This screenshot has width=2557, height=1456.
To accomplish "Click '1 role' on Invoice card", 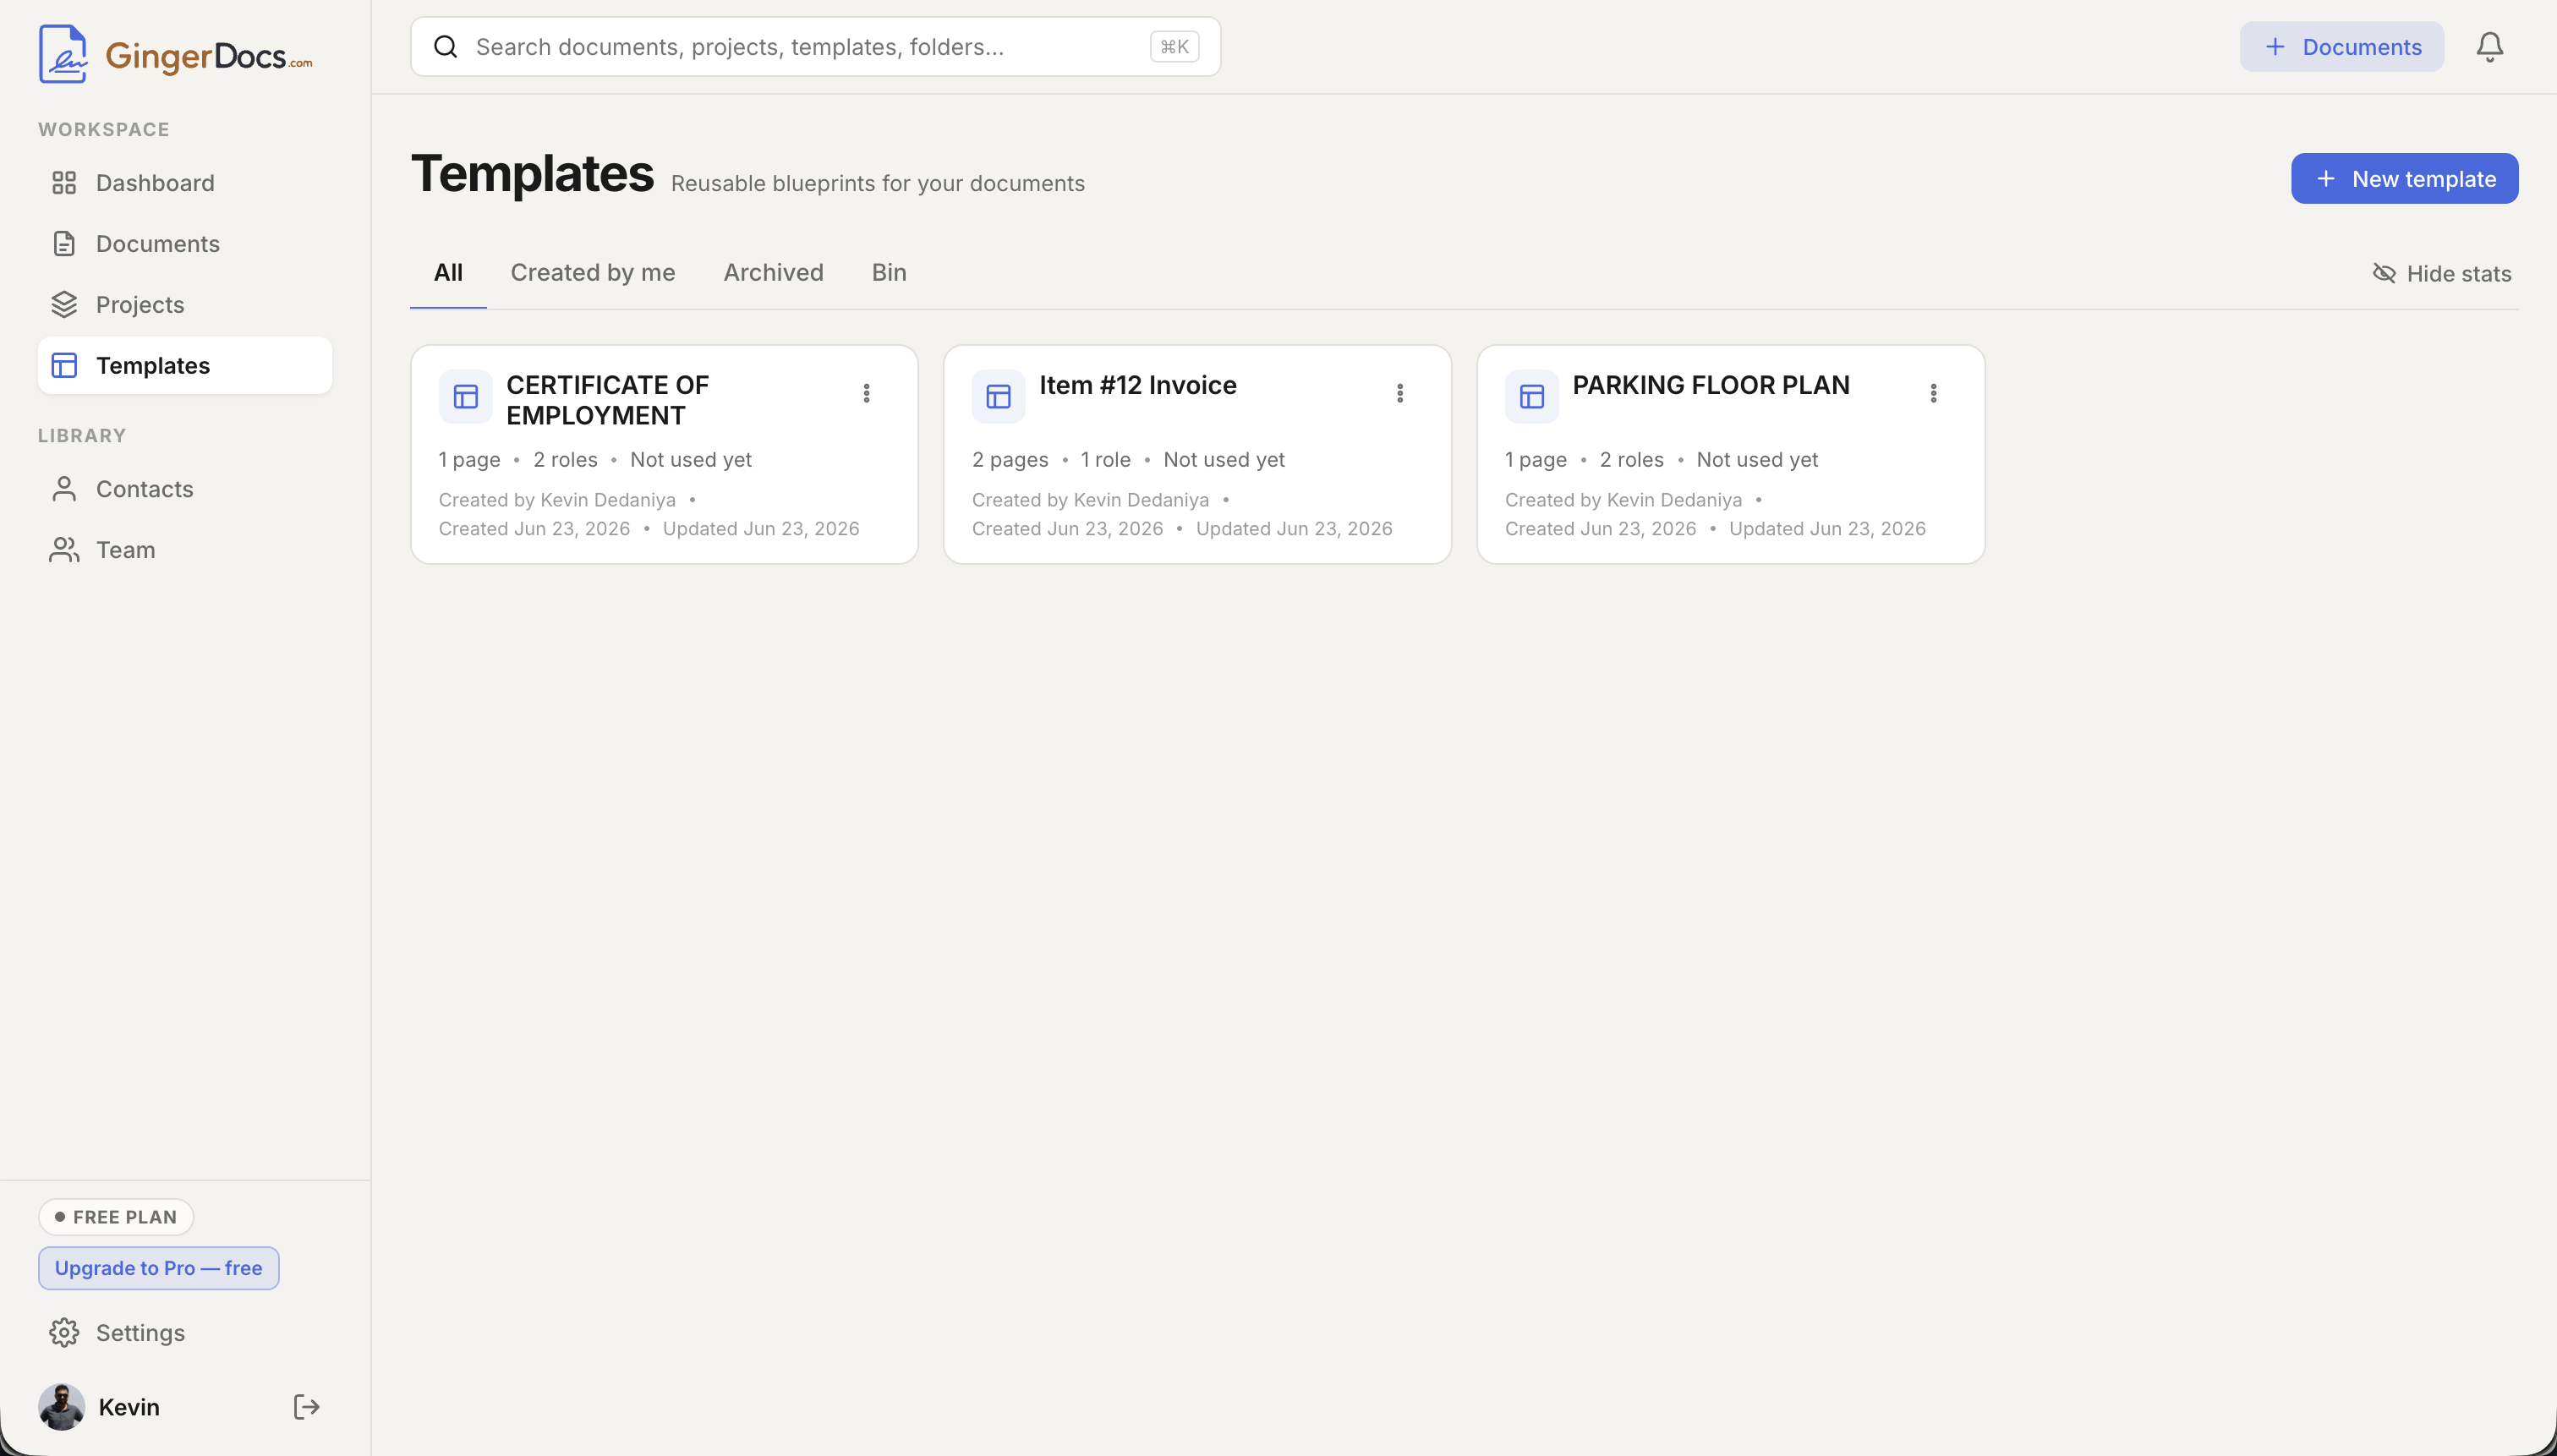I will pyautogui.click(x=1105, y=460).
